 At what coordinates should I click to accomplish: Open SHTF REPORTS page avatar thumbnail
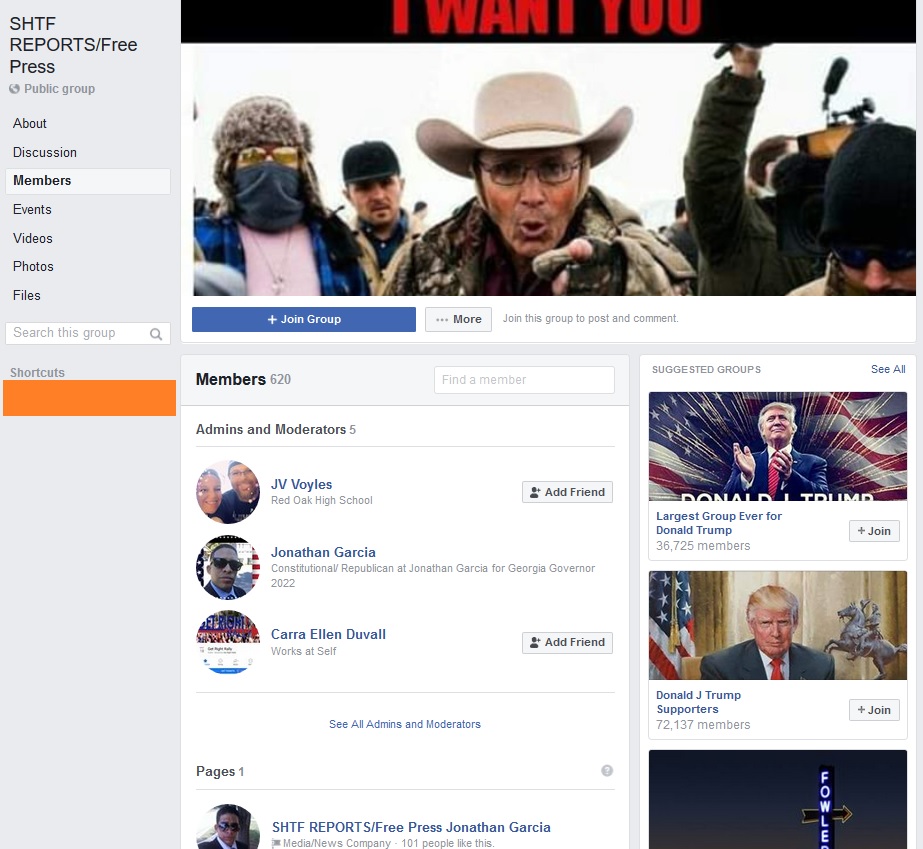coord(228,827)
